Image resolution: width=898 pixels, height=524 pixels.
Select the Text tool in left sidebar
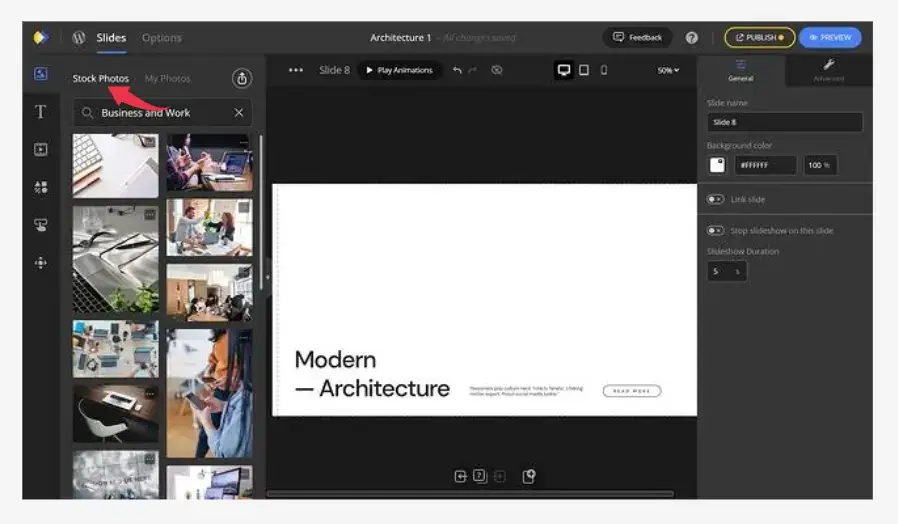coord(41,112)
